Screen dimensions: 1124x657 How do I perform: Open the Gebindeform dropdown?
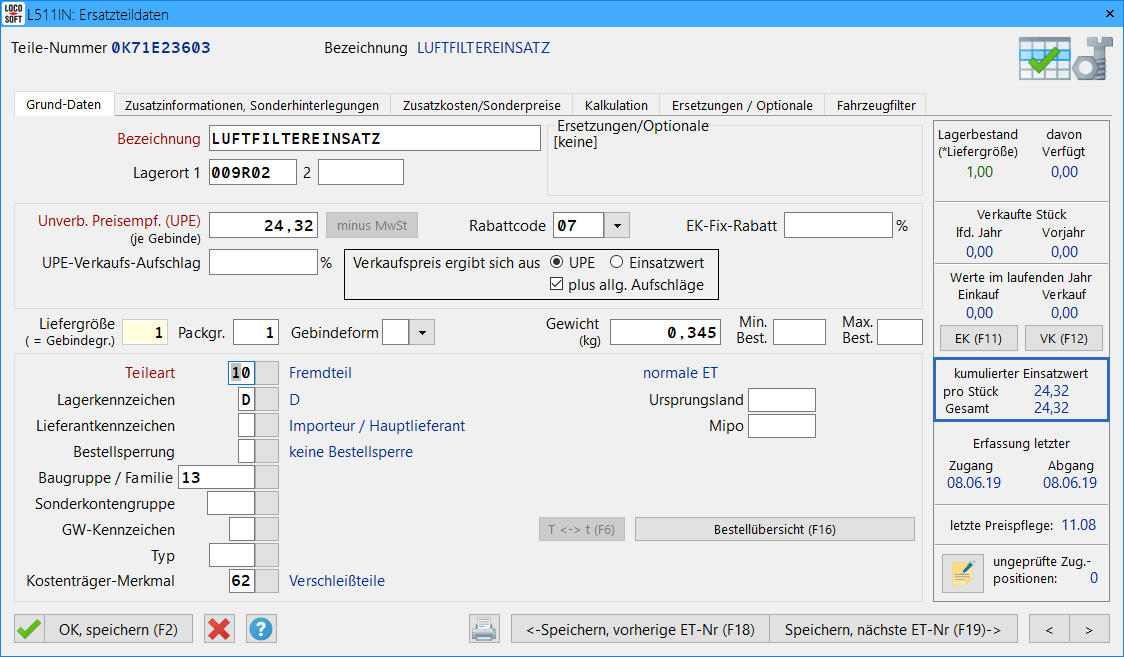coord(422,333)
